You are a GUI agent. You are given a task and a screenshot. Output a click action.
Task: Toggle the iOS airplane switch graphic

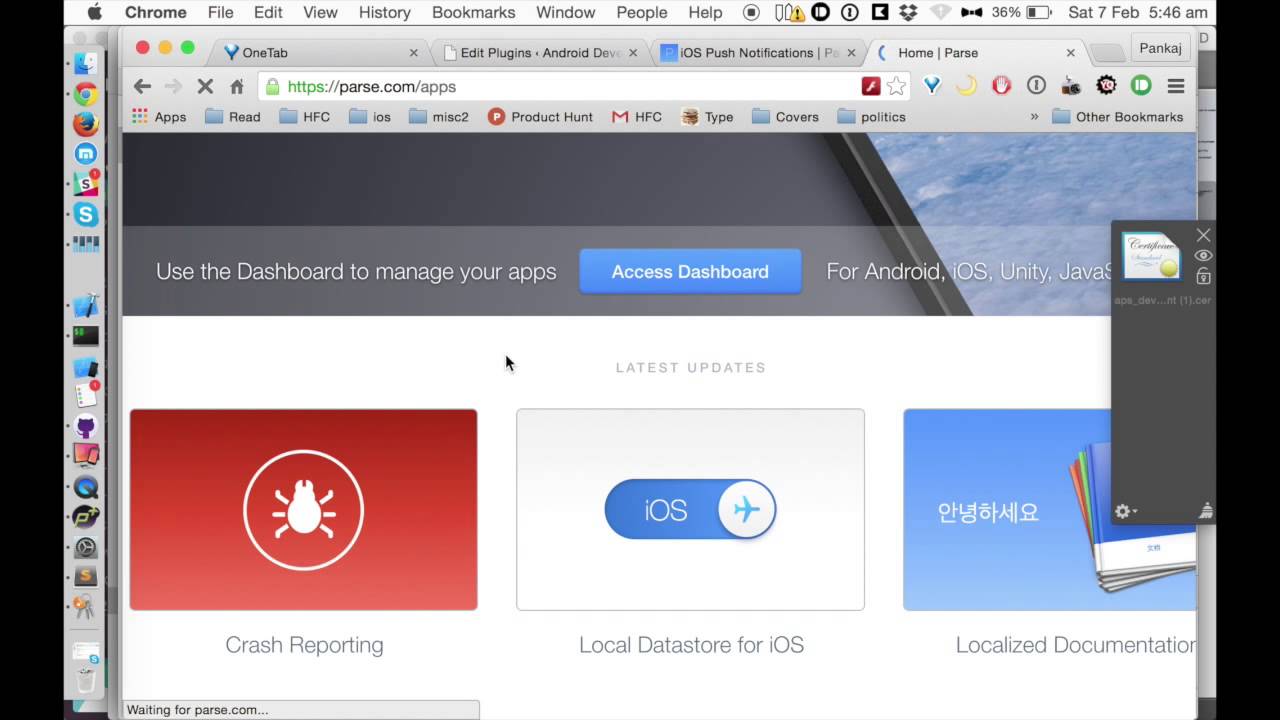click(x=690, y=509)
